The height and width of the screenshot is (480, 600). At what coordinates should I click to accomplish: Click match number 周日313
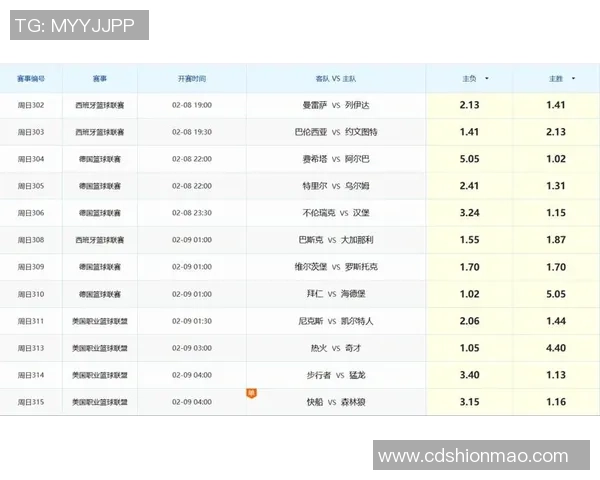[31, 348]
